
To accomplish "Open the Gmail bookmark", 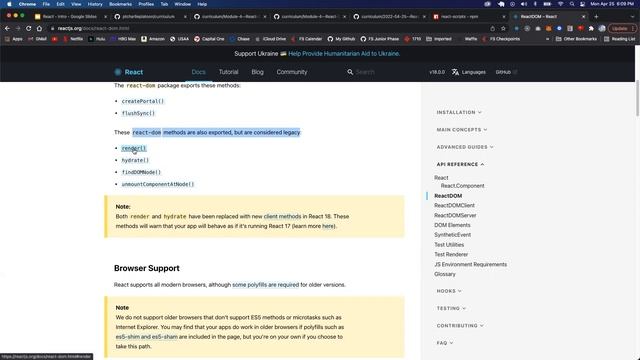I will [37, 39].
